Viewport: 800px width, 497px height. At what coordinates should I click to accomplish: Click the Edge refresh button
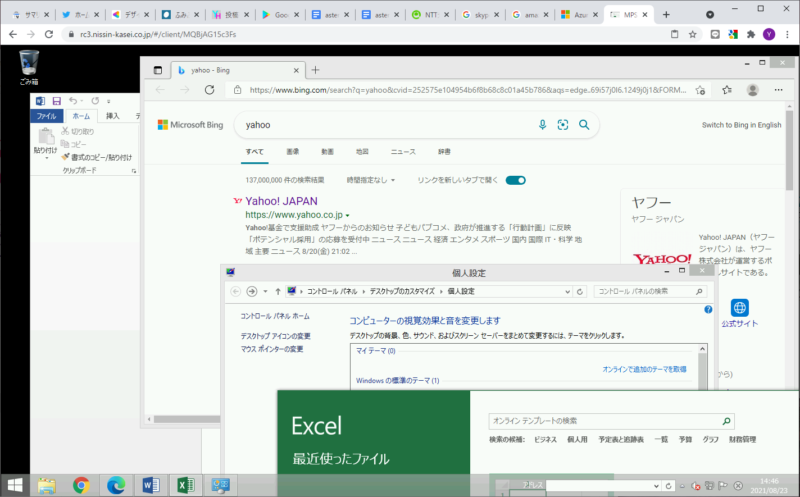(210, 90)
